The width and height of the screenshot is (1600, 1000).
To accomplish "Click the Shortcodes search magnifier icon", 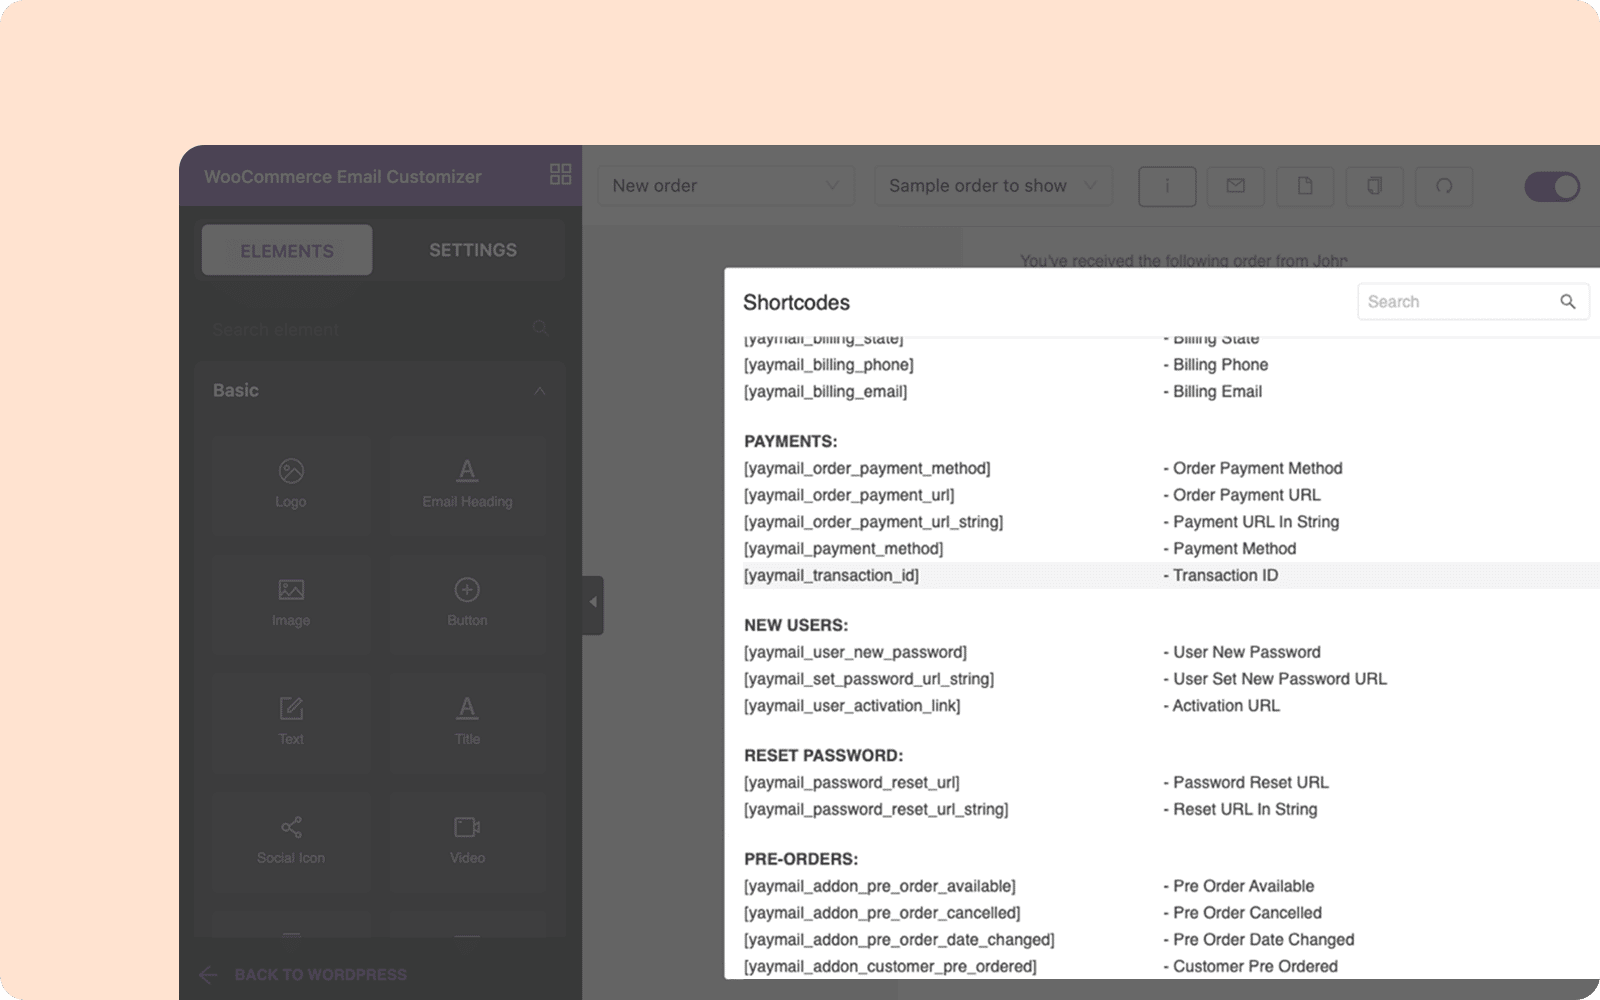I will [1567, 302].
